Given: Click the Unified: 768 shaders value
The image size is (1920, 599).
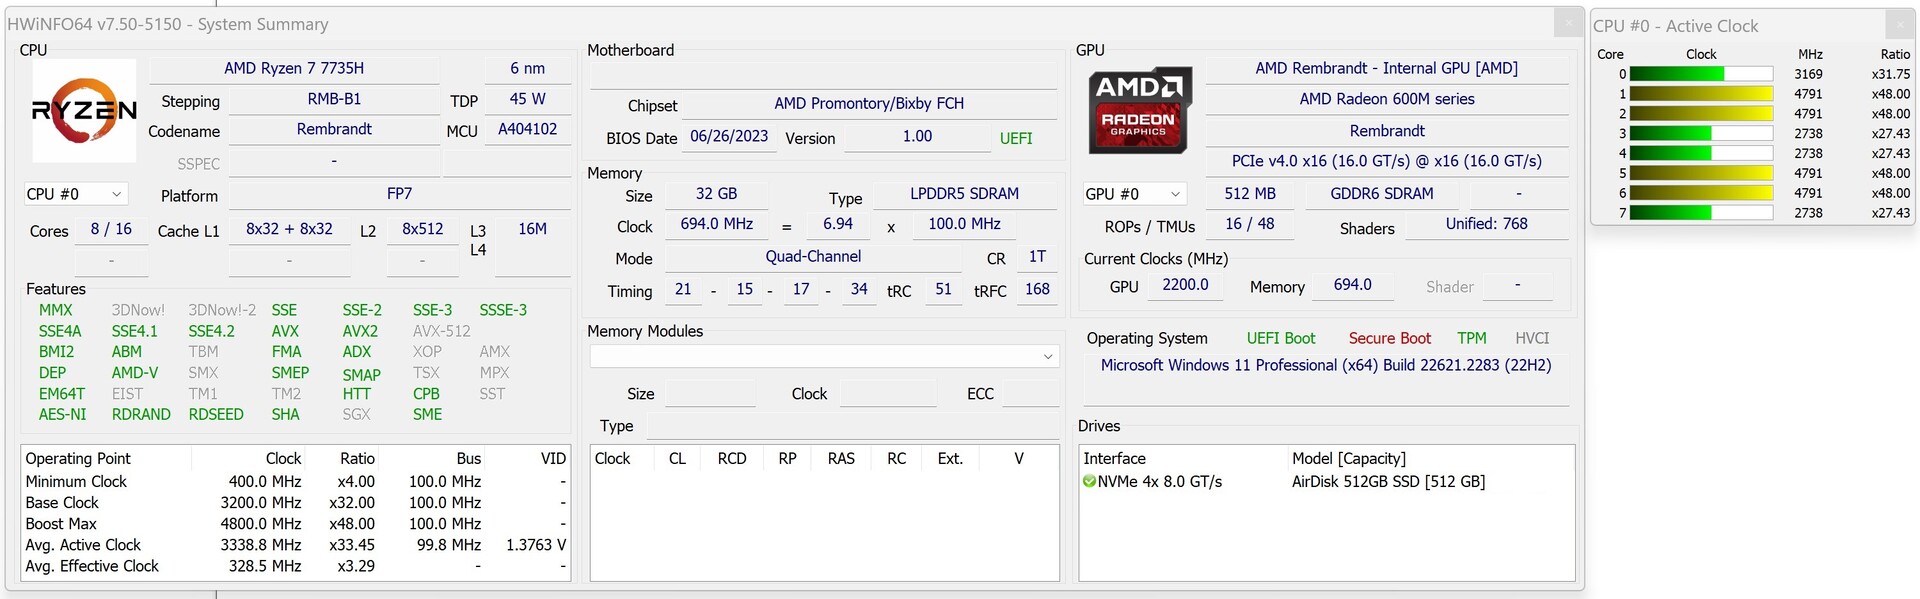Looking at the screenshot, I should (1486, 225).
